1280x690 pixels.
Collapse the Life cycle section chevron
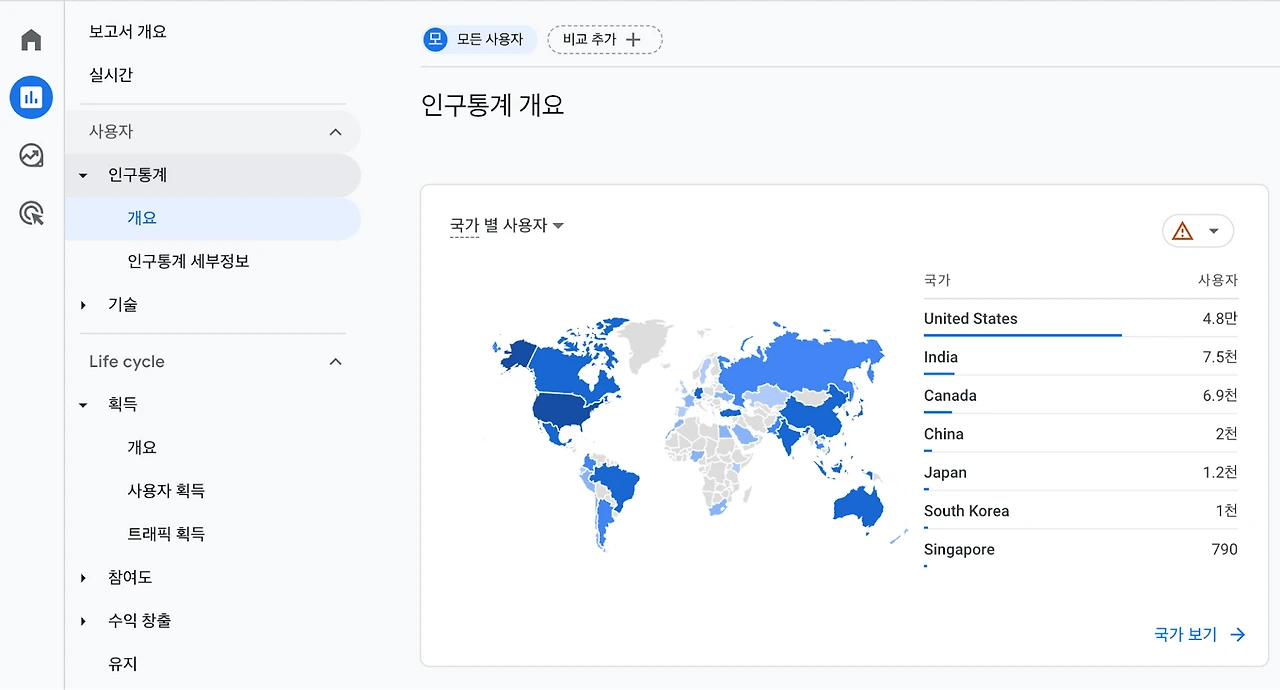[336, 362]
